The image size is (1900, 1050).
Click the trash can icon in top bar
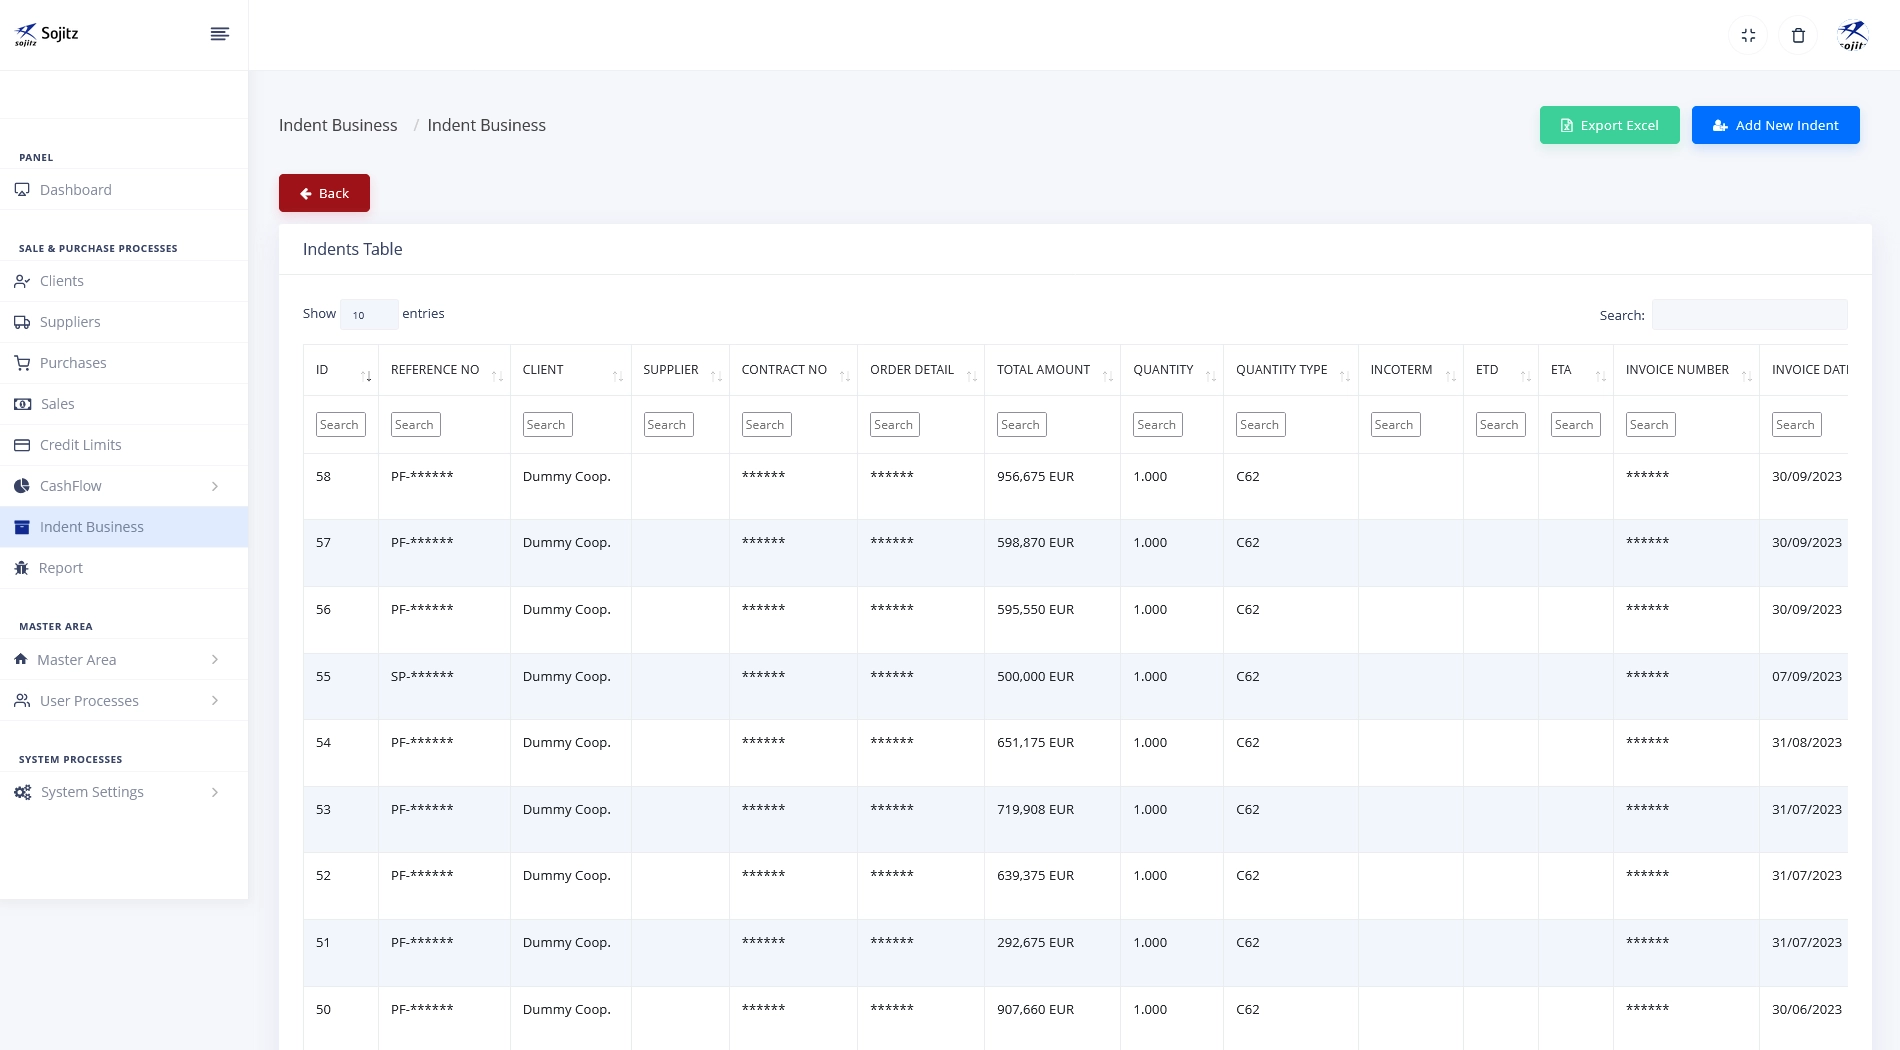[1798, 35]
